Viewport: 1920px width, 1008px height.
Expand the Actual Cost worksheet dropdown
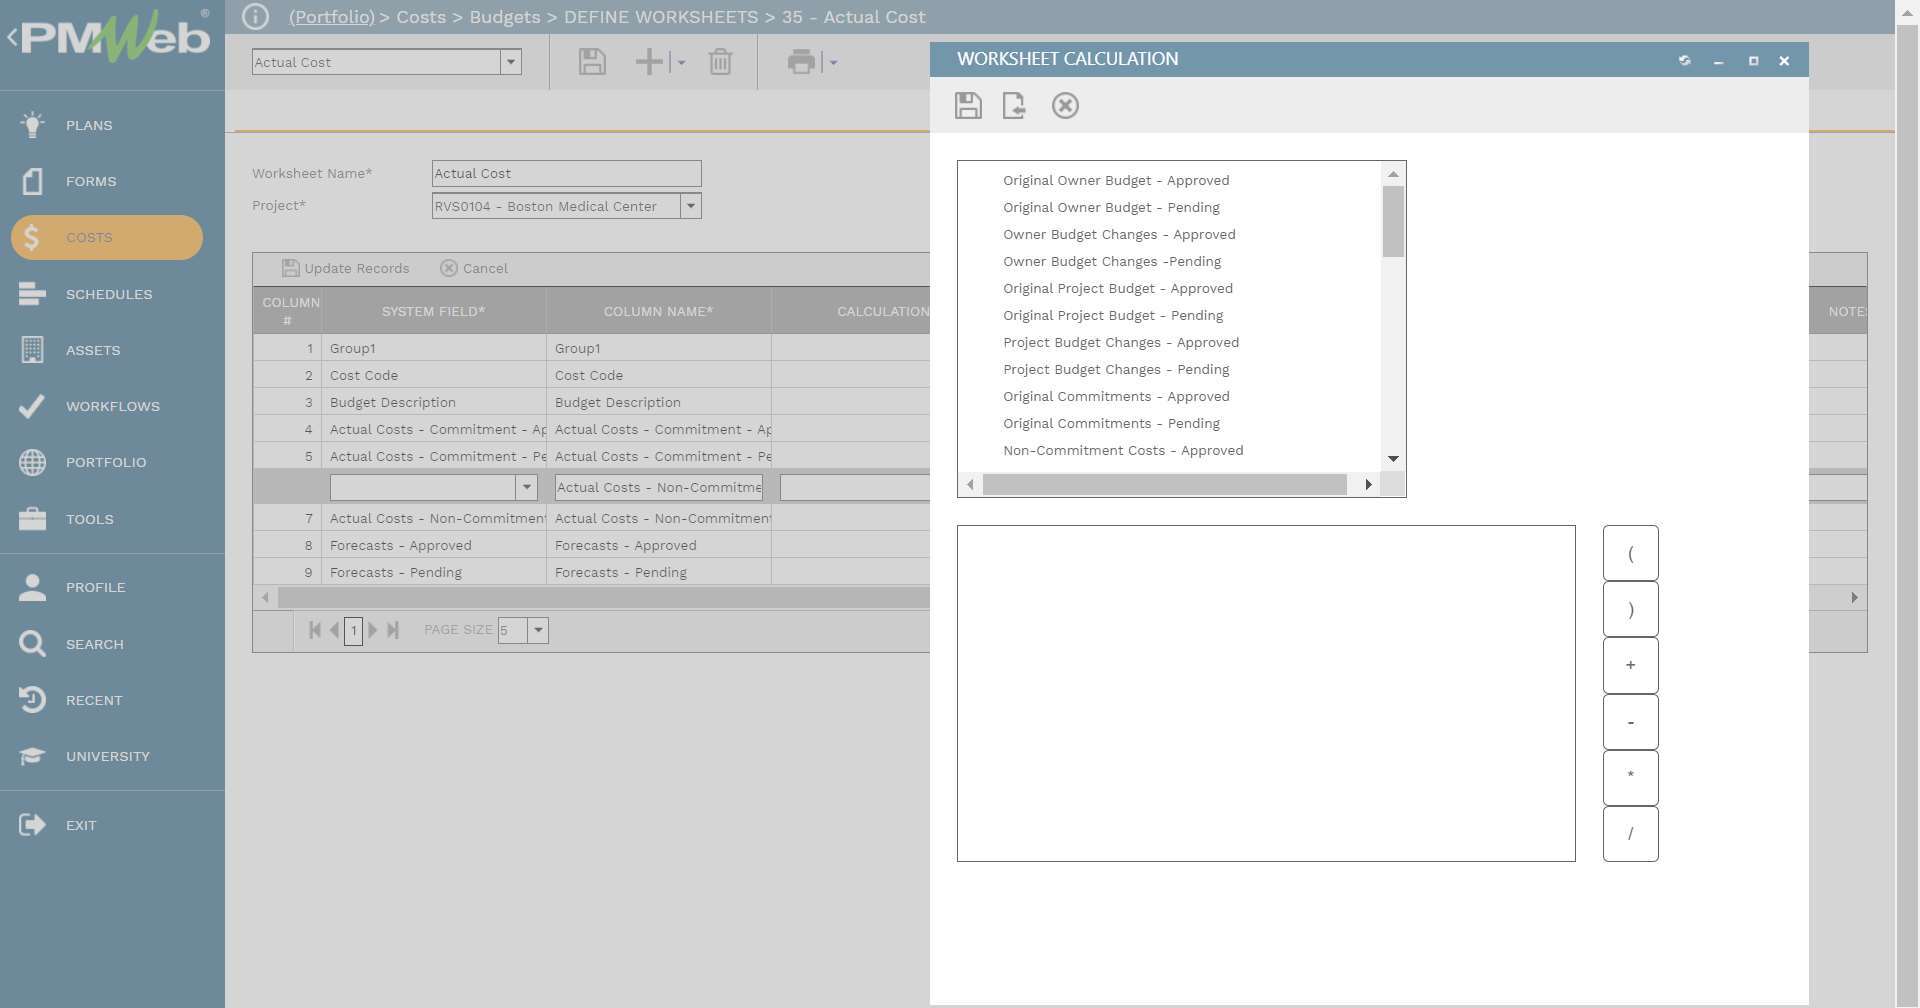(511, 62)
